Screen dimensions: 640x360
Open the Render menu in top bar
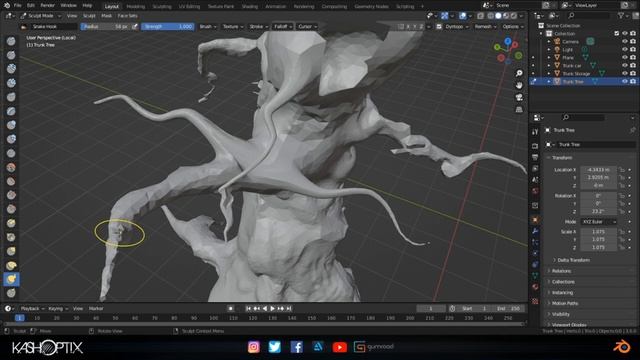click(47, 6)
